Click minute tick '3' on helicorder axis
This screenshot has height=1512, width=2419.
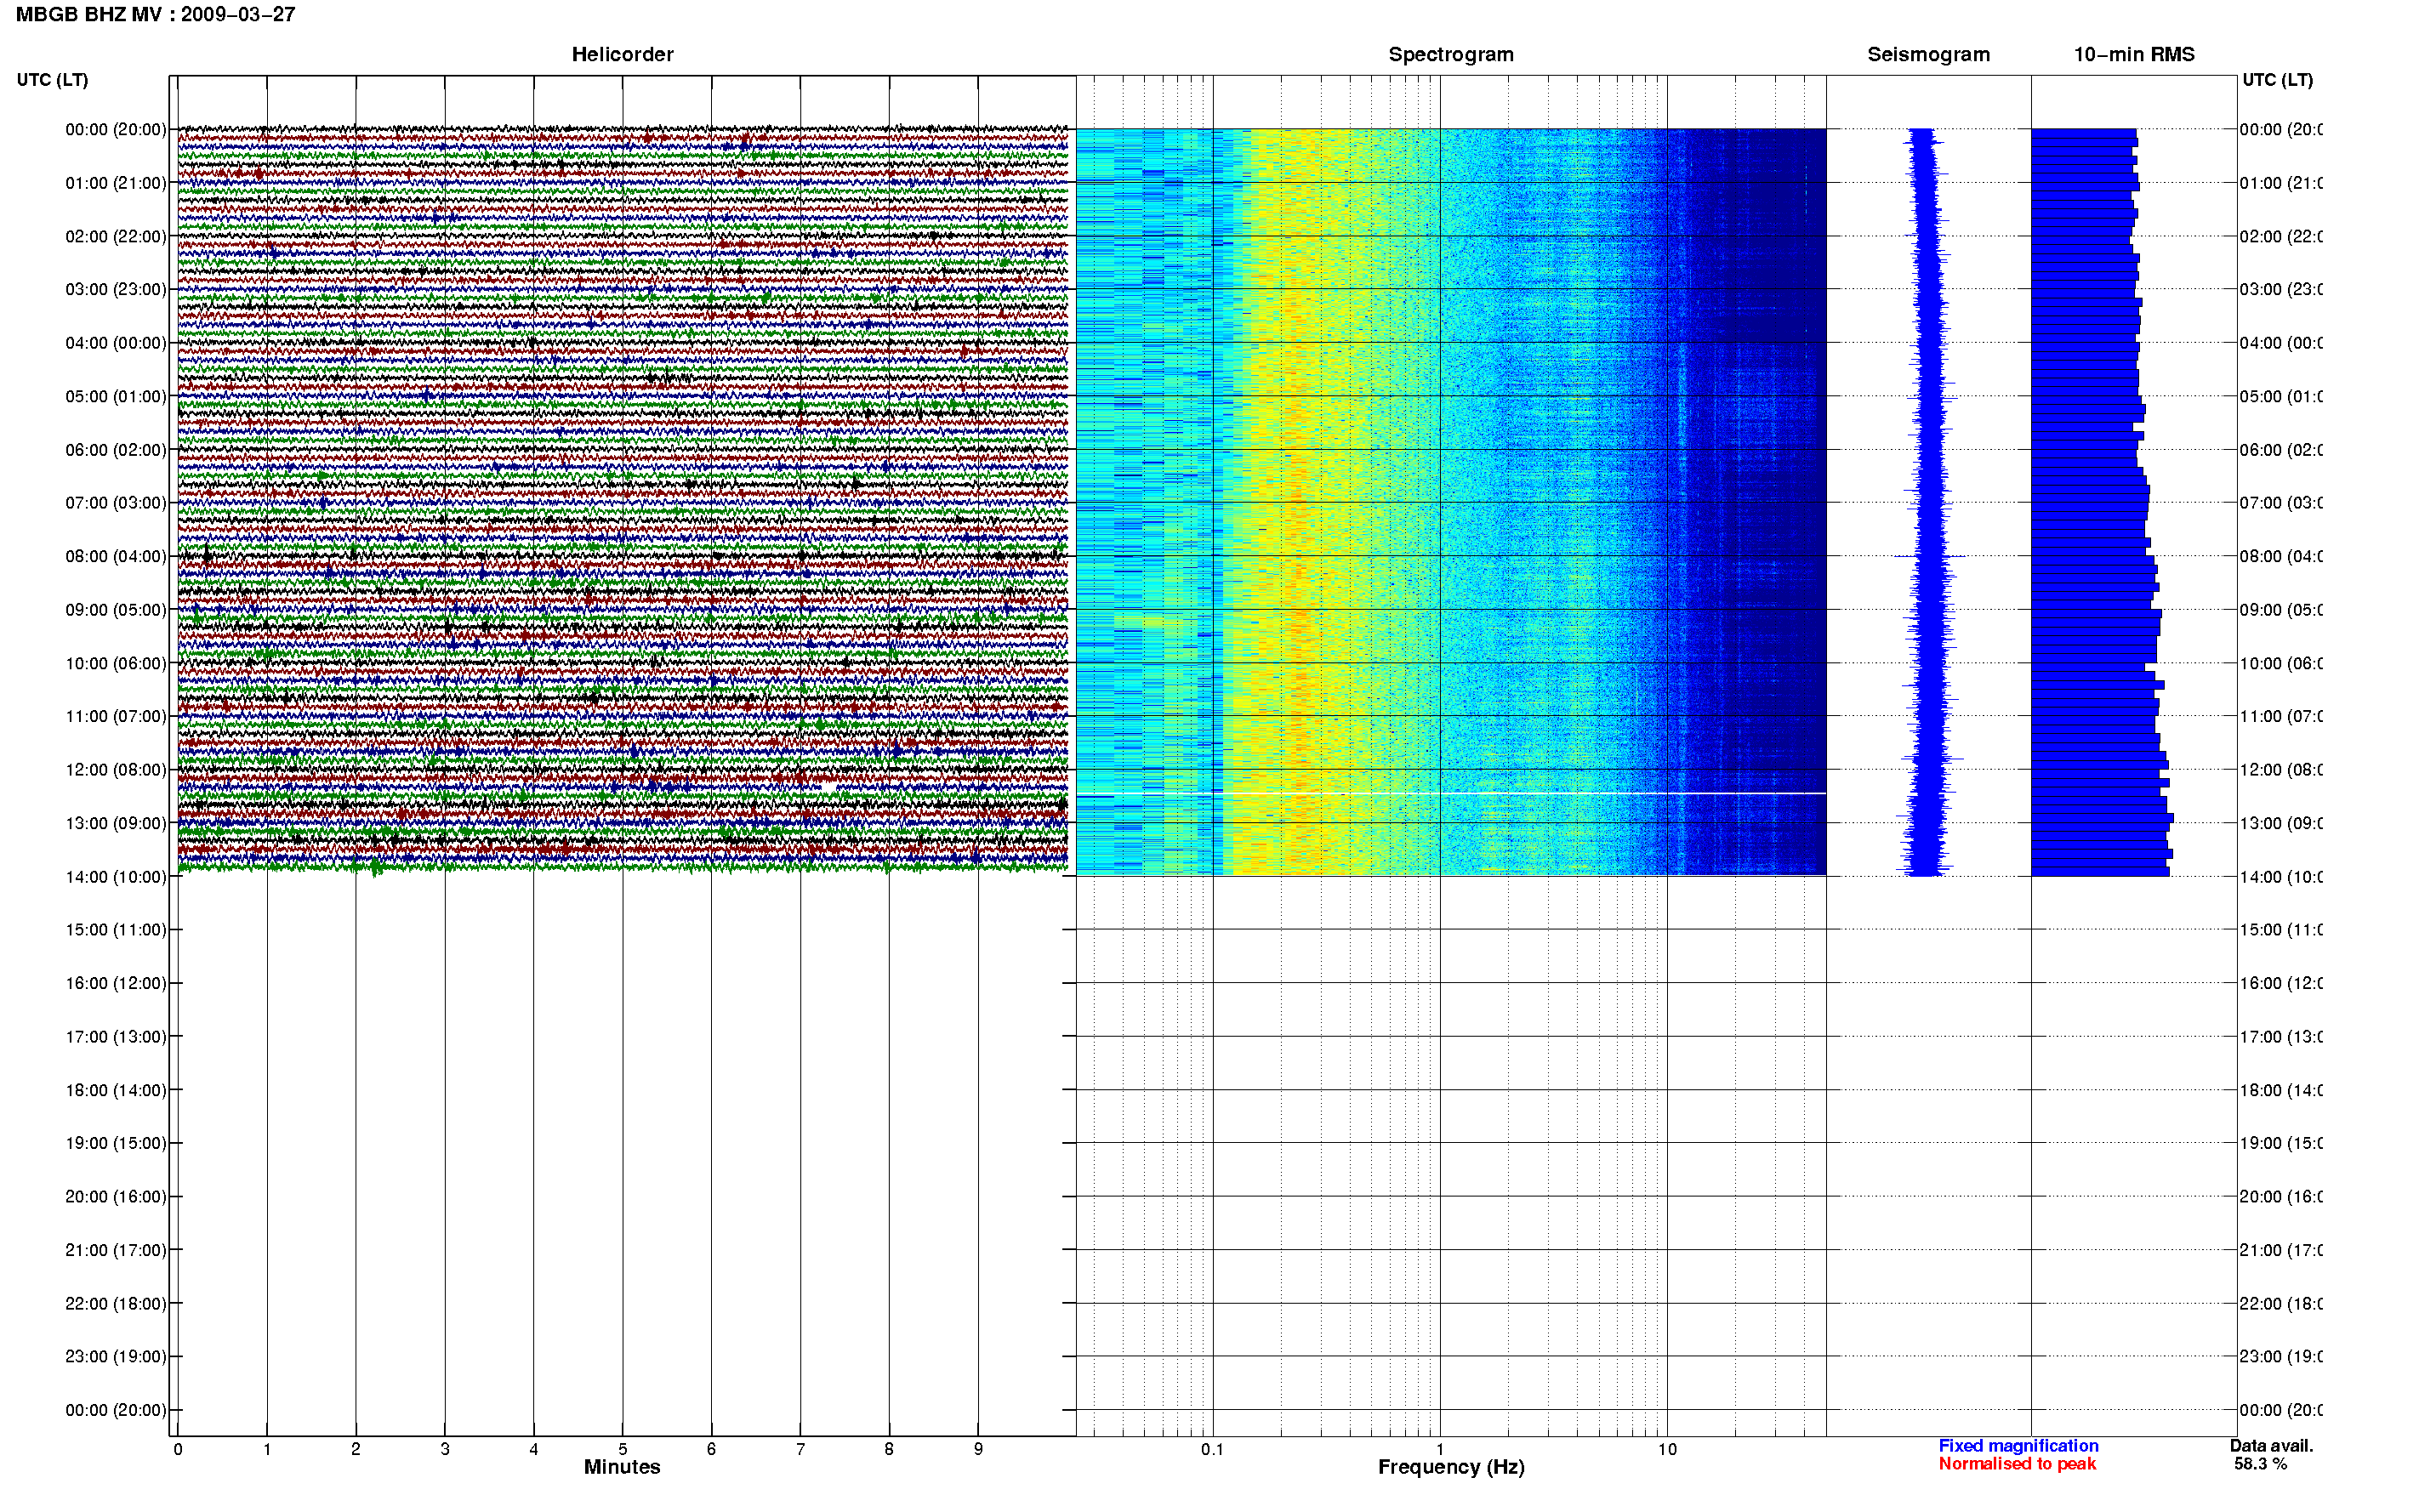[445, 1449]
